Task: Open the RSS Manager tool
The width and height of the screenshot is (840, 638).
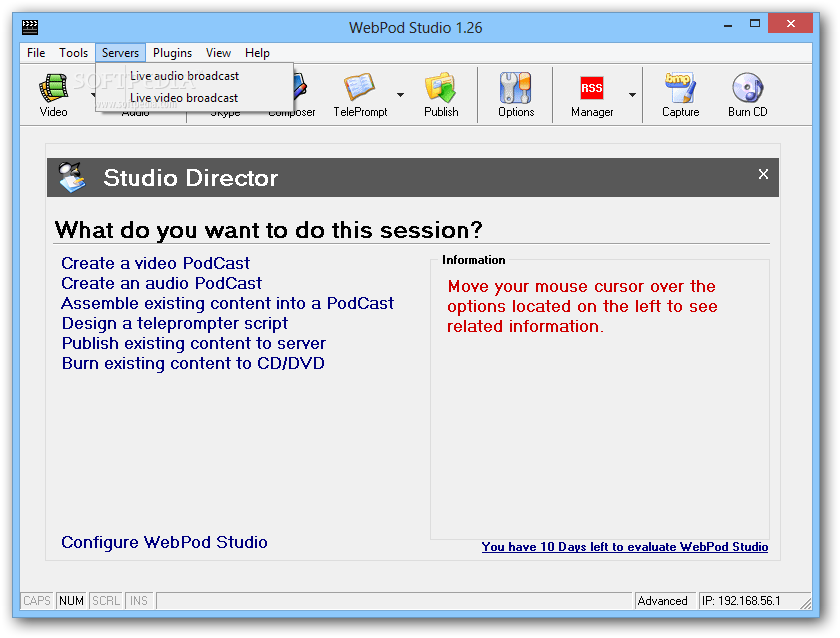Action: 592,94
